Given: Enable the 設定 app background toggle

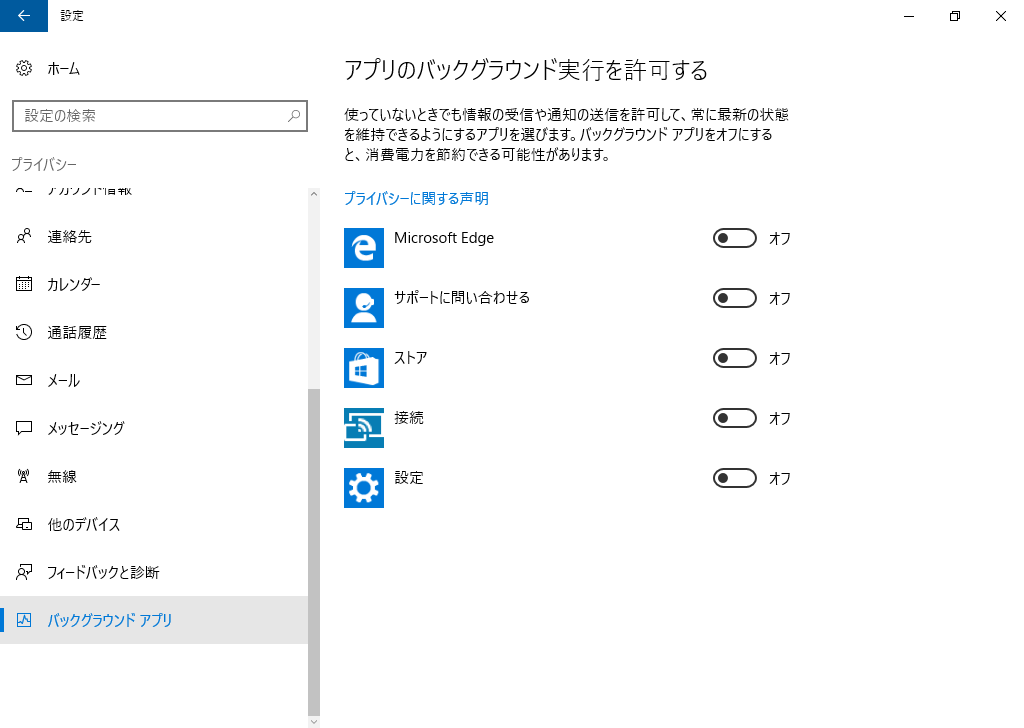Looking at the screenshot, I should (734, 478).
